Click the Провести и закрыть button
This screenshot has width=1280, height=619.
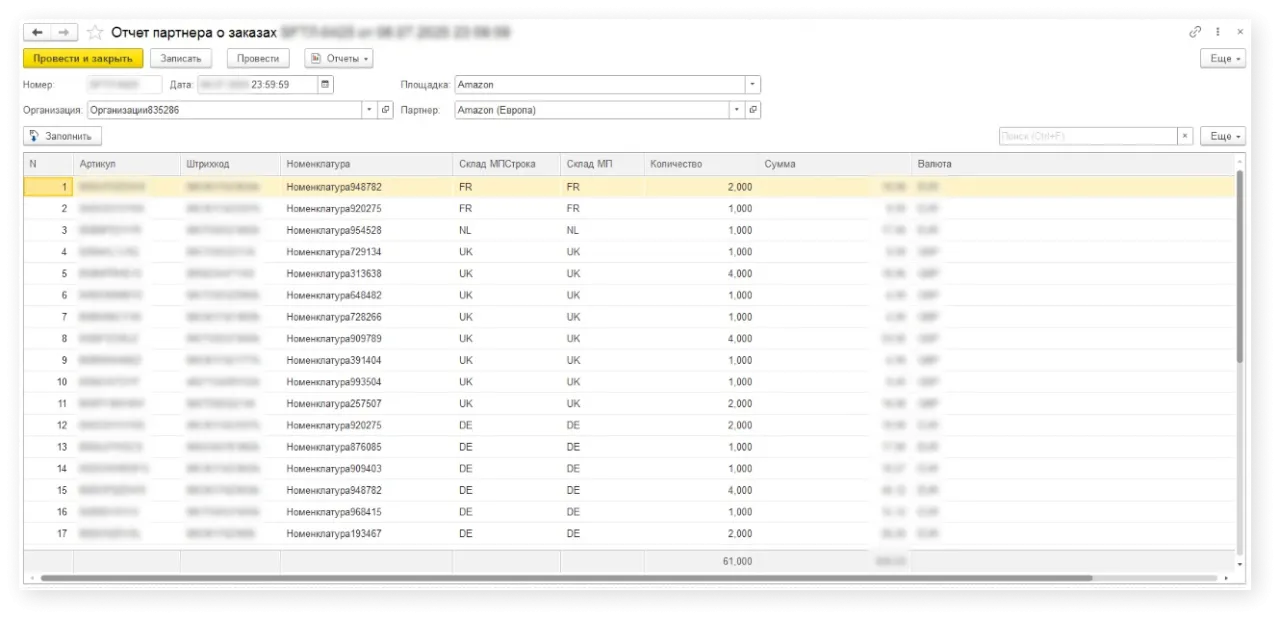click(x=82, y=58)
